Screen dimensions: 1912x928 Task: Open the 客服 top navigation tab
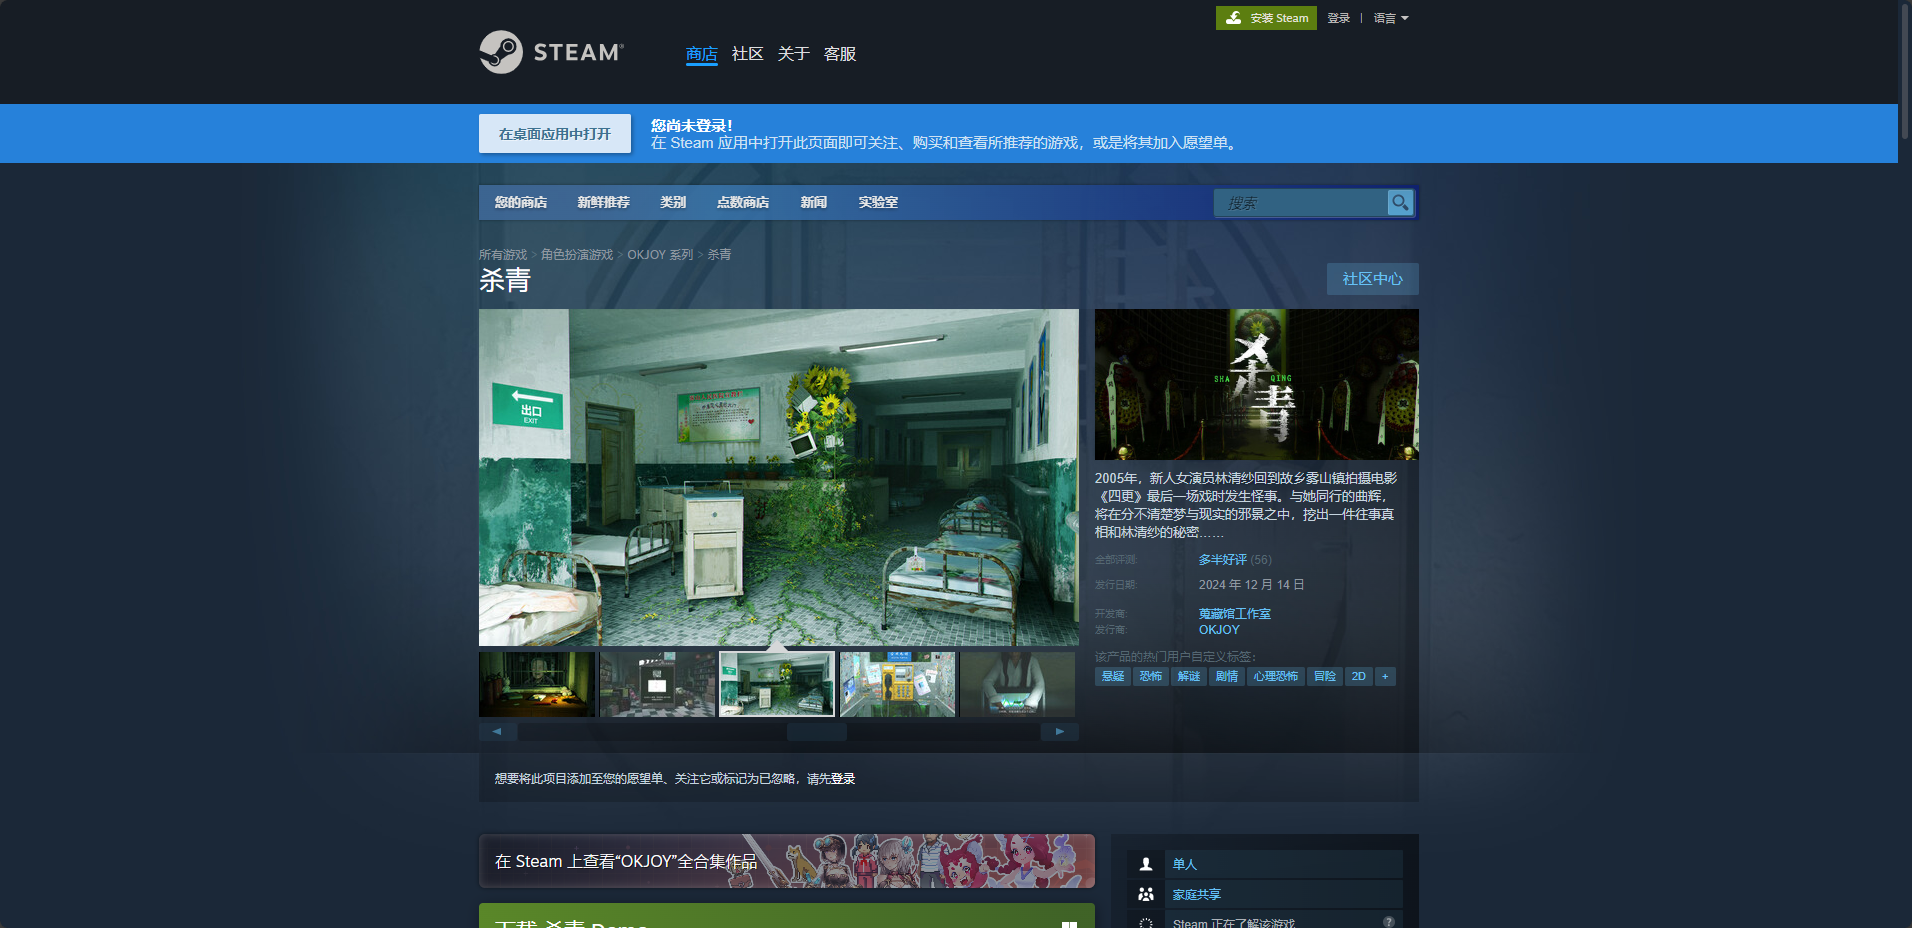coord(840,54)
